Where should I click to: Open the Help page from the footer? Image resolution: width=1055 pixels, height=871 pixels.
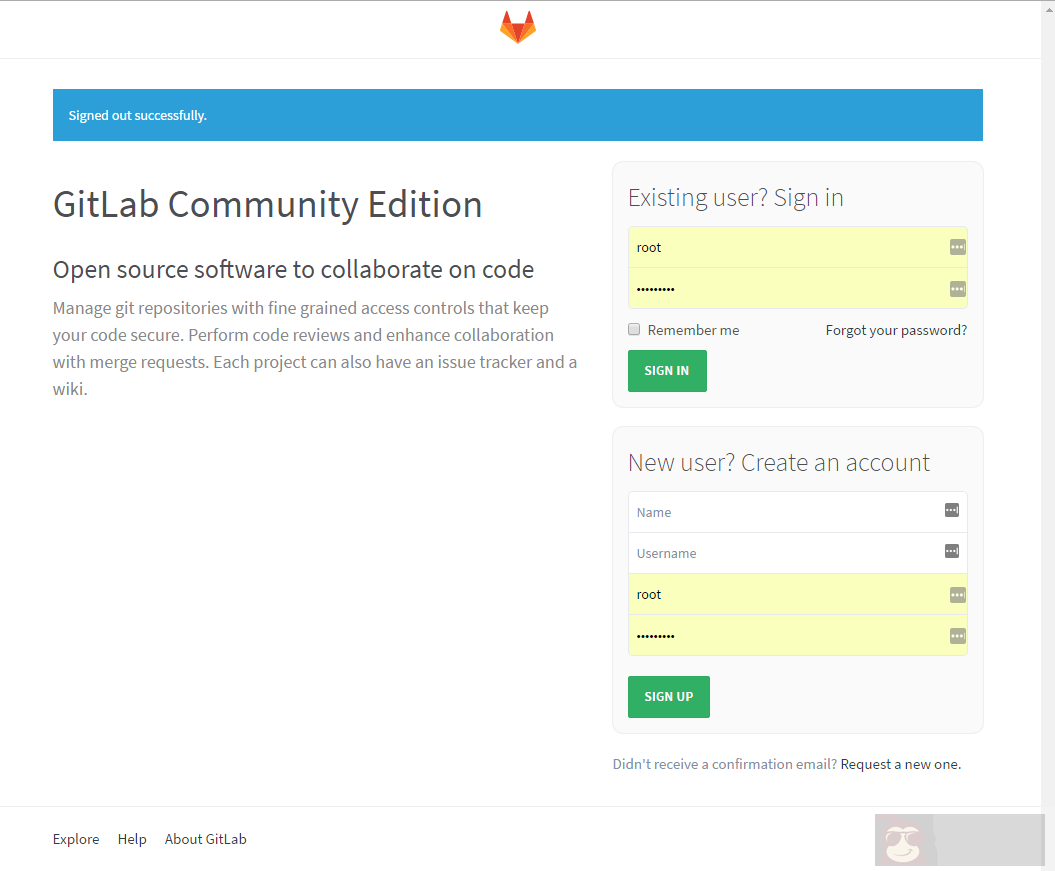point(131,839)
